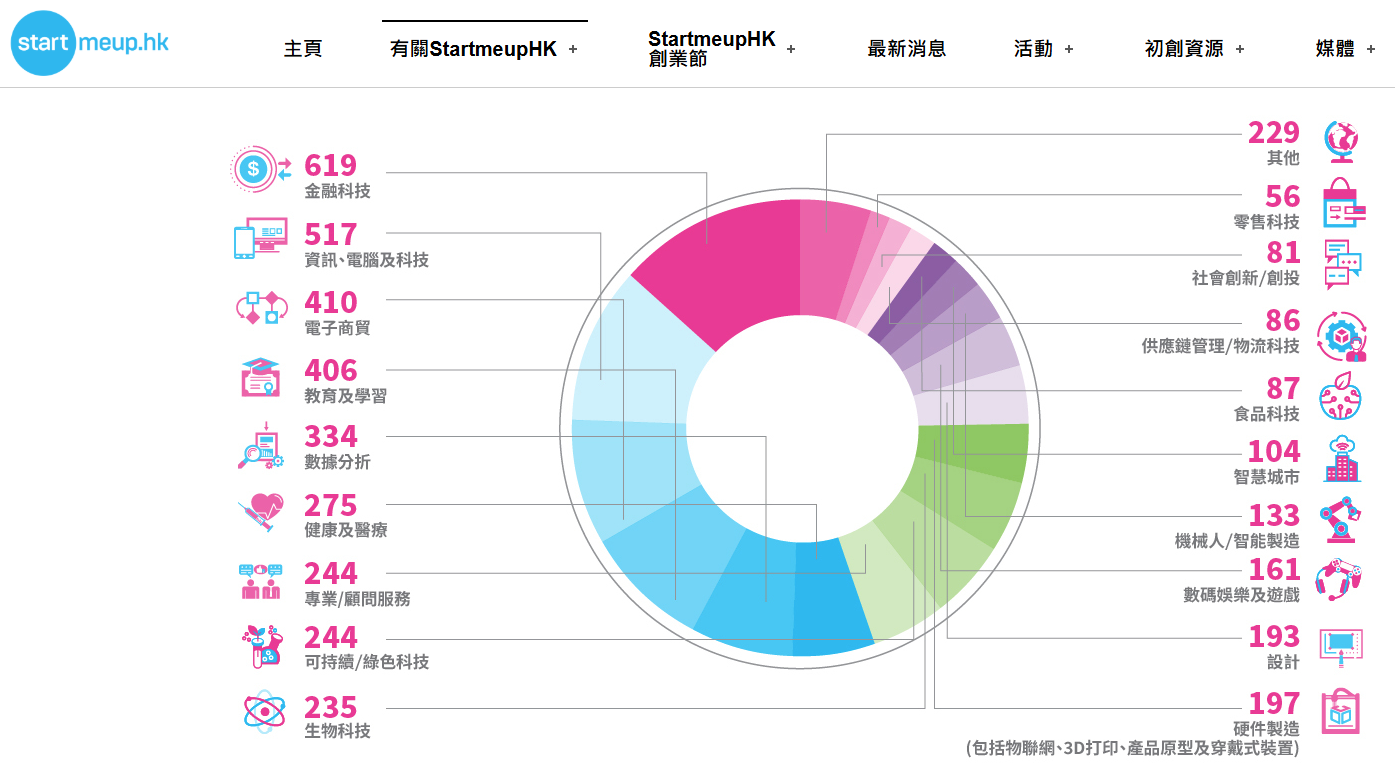The height and width of the screenshot is (767, 1395).
Task: Click the health heart and syringe icon
Action: point(261,512)
